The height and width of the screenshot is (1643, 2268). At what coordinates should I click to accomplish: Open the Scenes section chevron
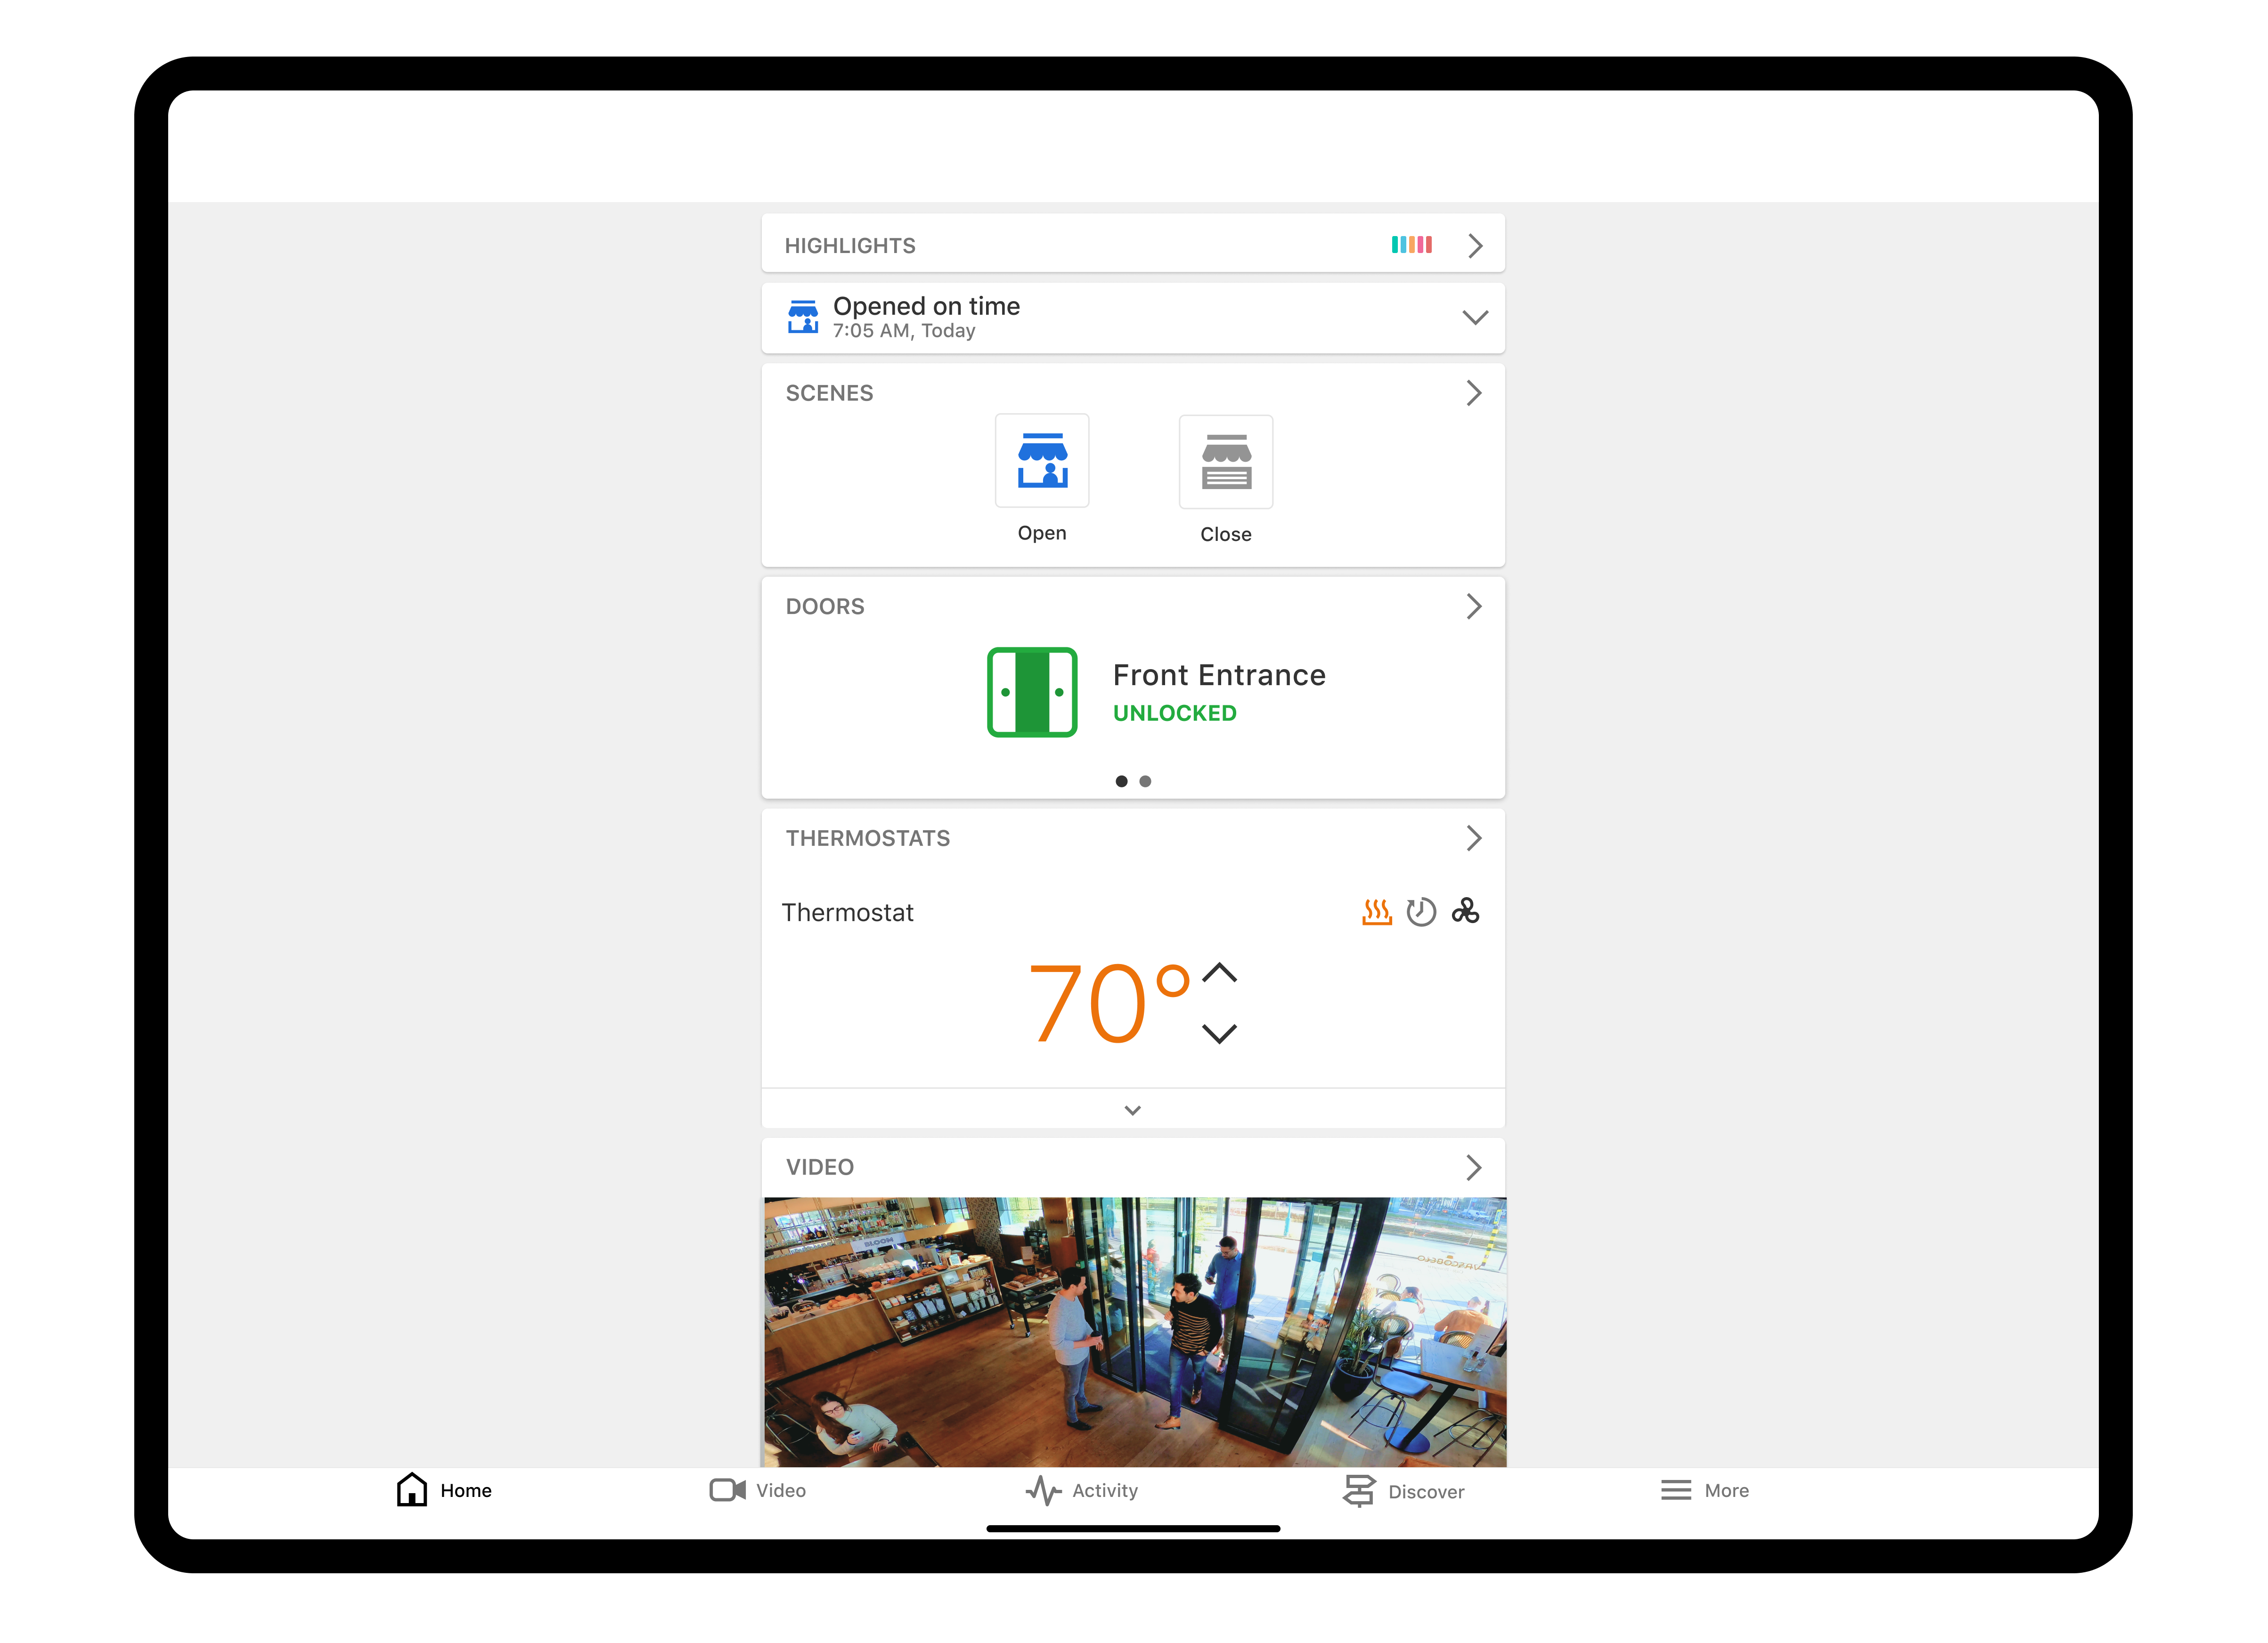tap(1473, 393)
